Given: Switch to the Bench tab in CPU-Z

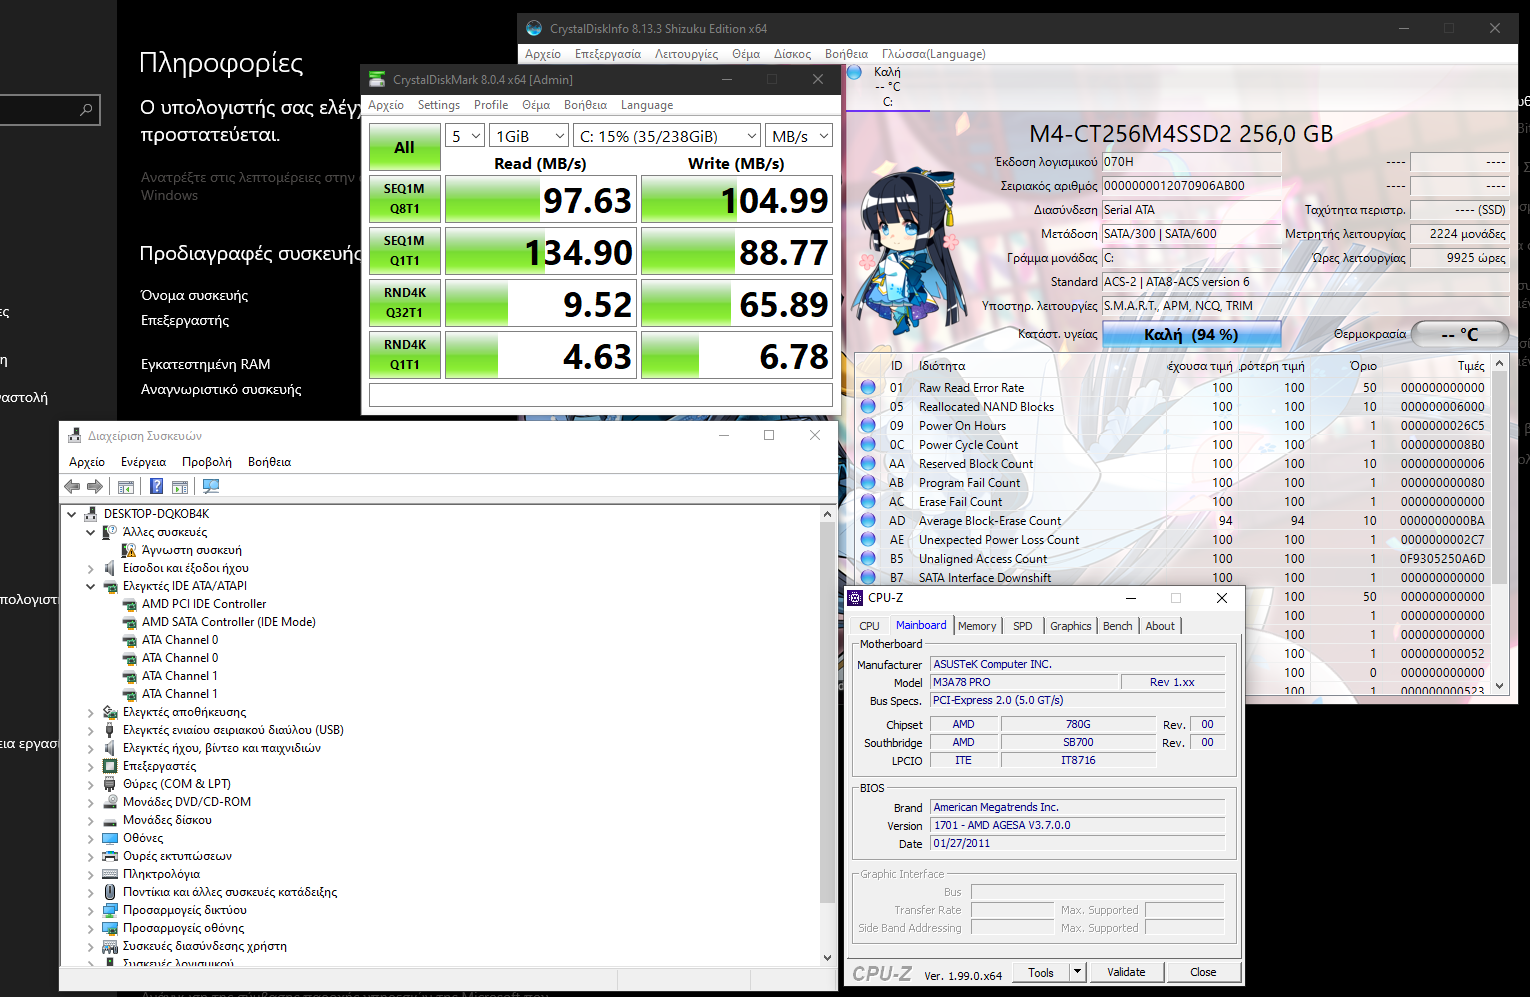Looking at the screenshot, I should (1118, 626).
